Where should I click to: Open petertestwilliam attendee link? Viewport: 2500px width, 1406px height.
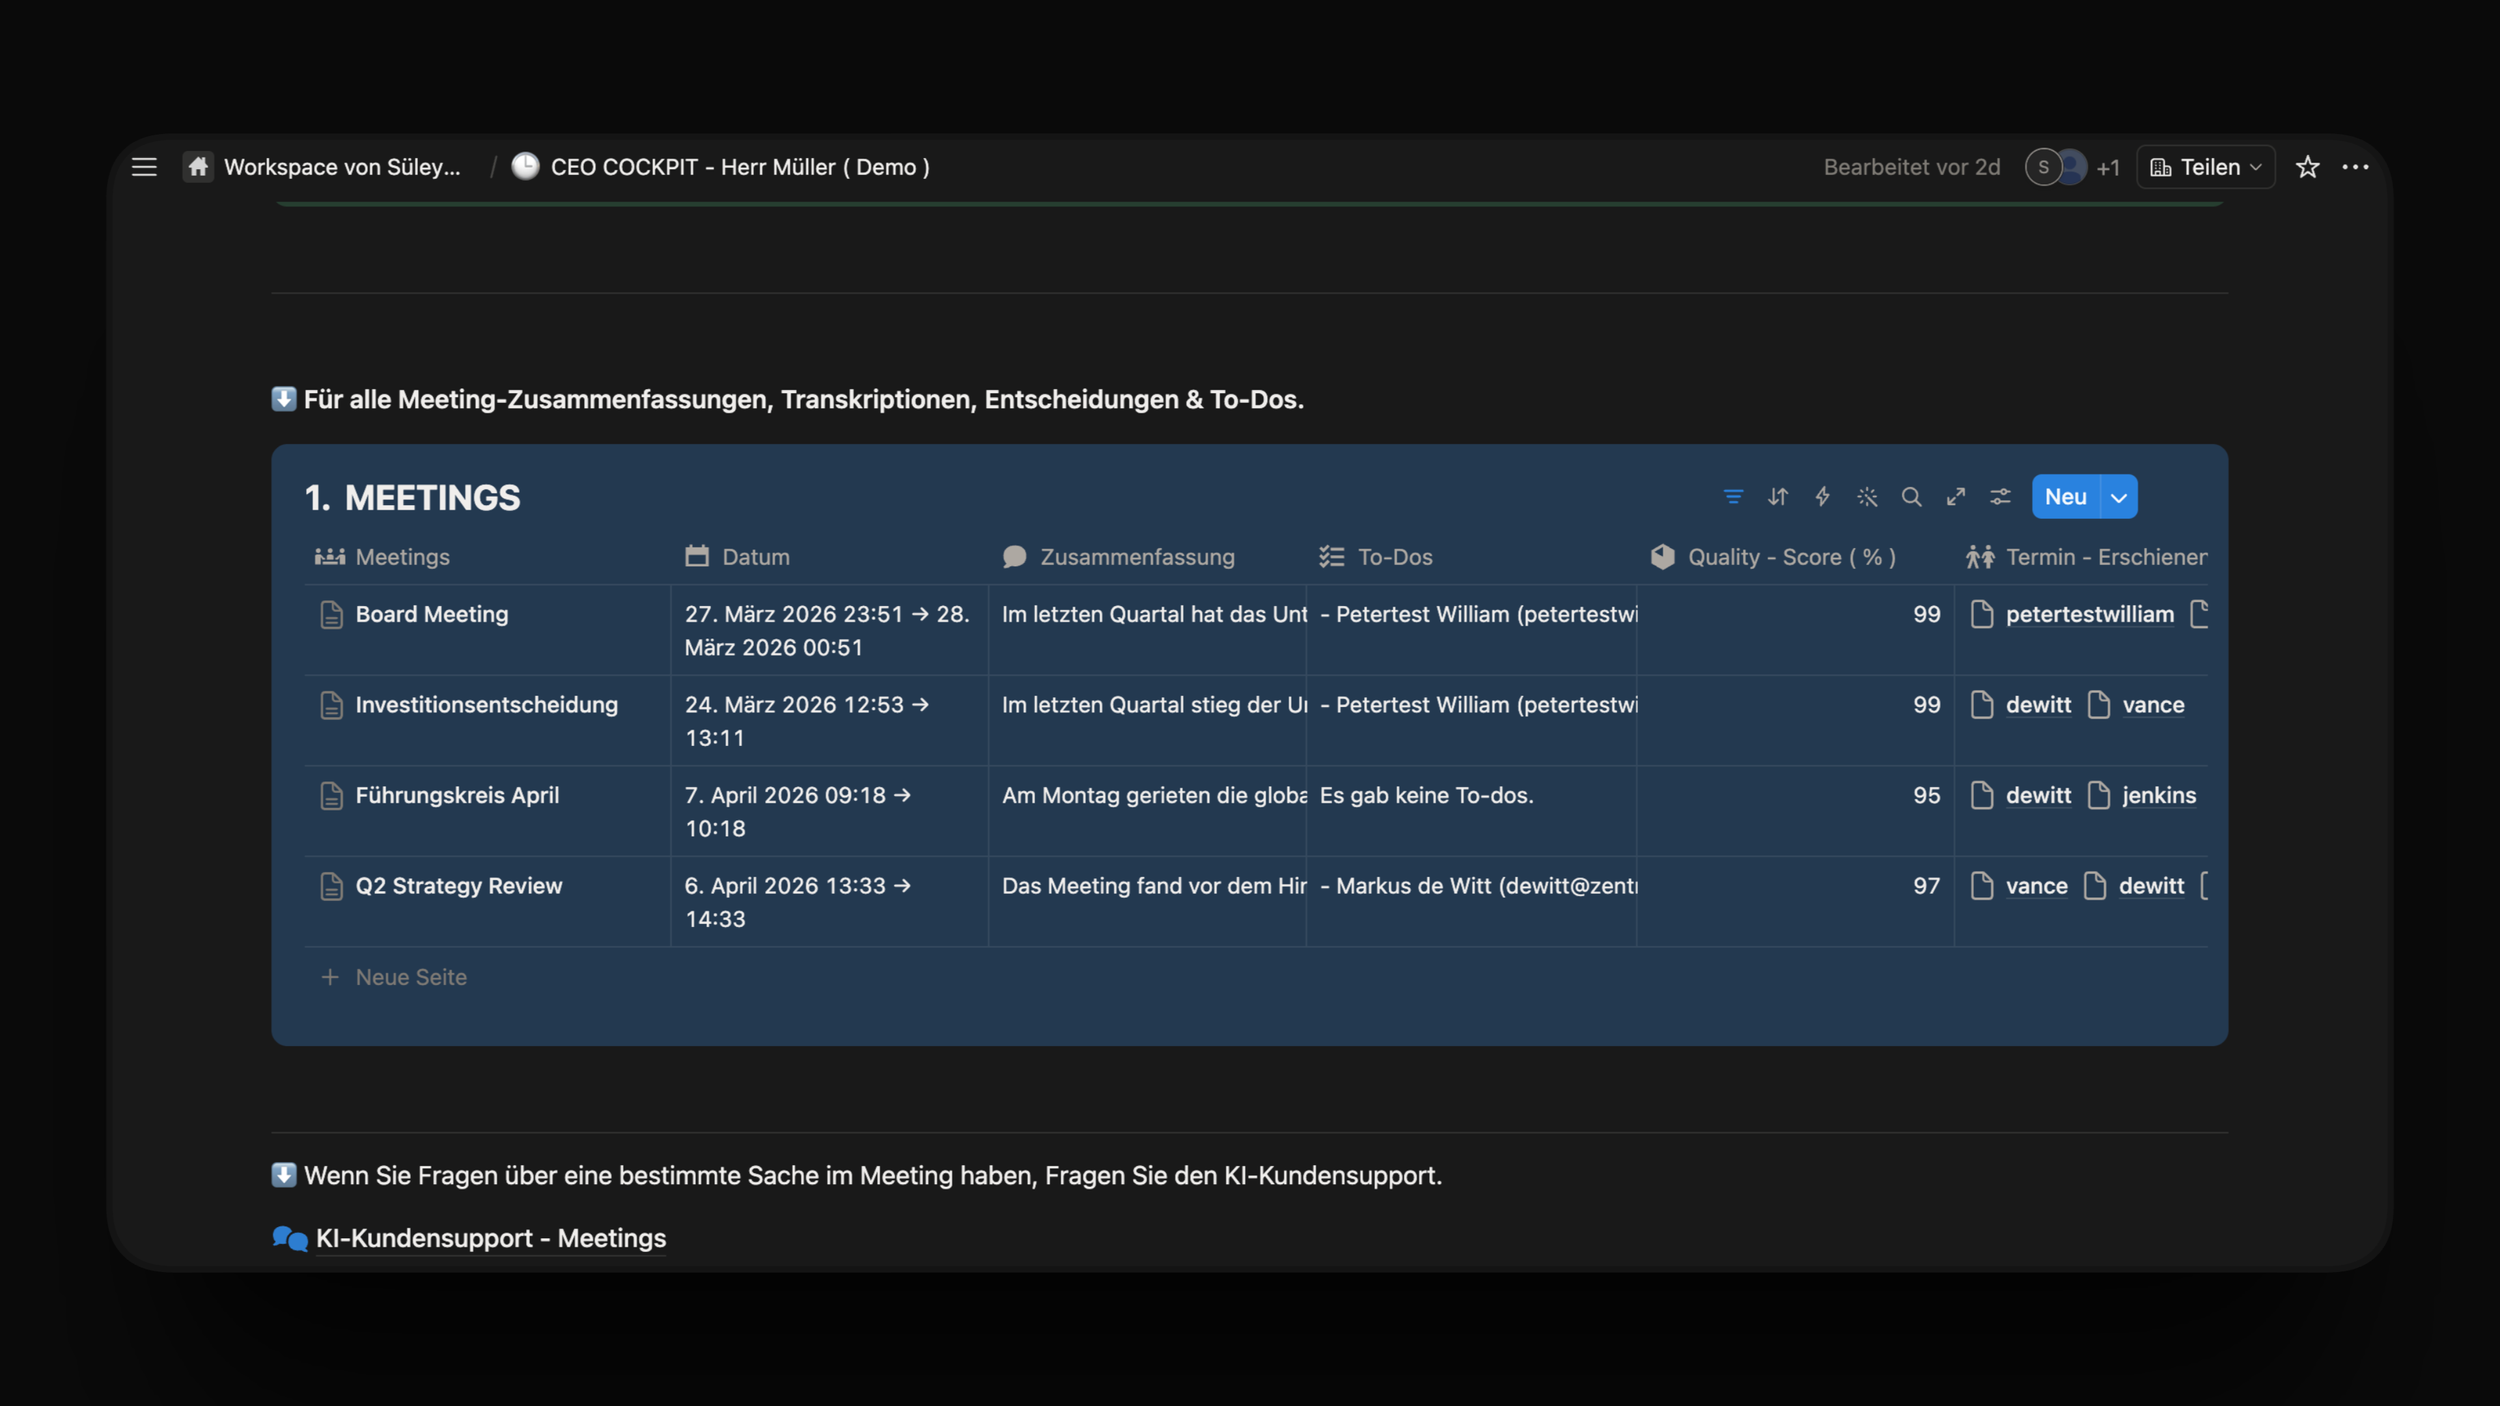(2089, 614)
